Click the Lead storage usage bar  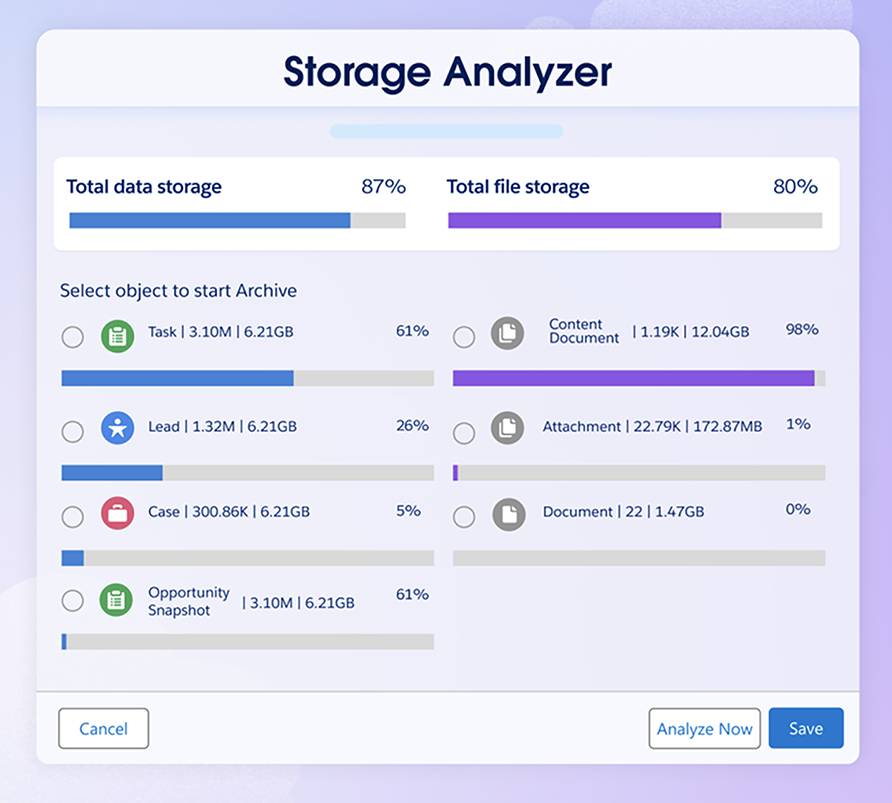click(x=247, y=473)
